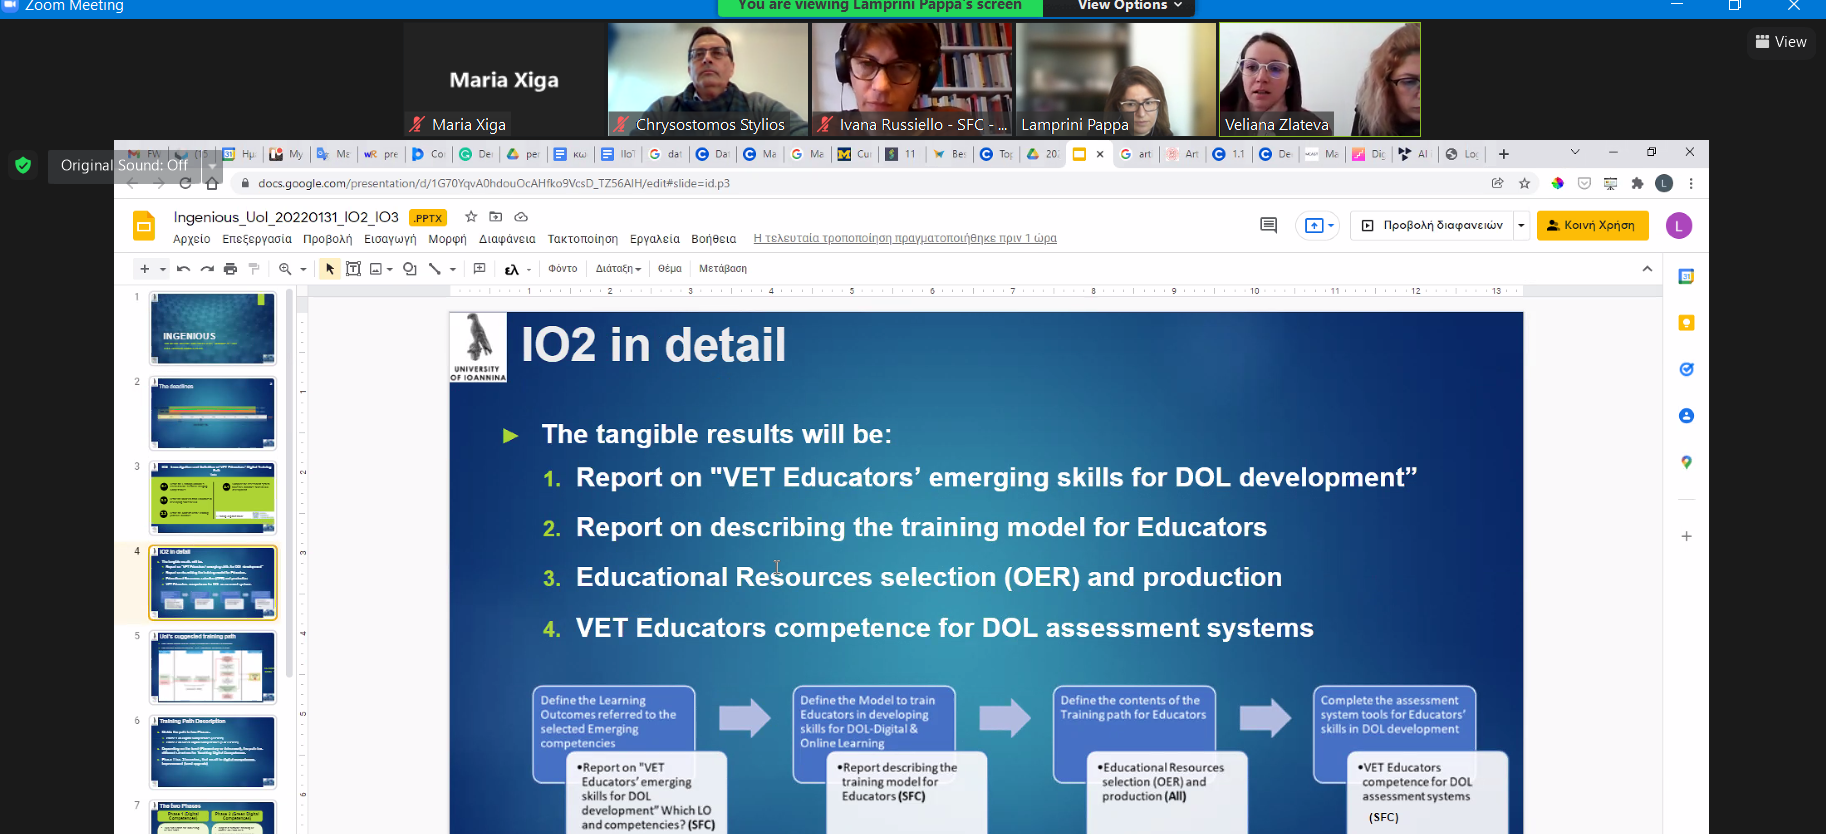Open the Google Keep side panel icon
The height and width of the screenshot is (834, 1826).
point(1686,323)
